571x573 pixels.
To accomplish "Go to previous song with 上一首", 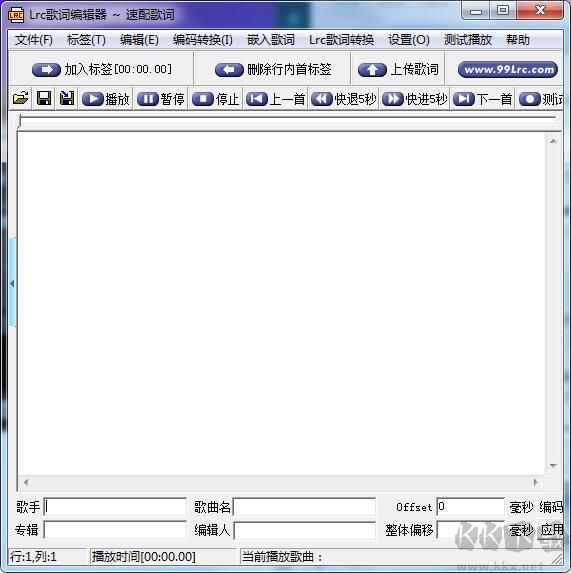I will [x=276, y=99].
